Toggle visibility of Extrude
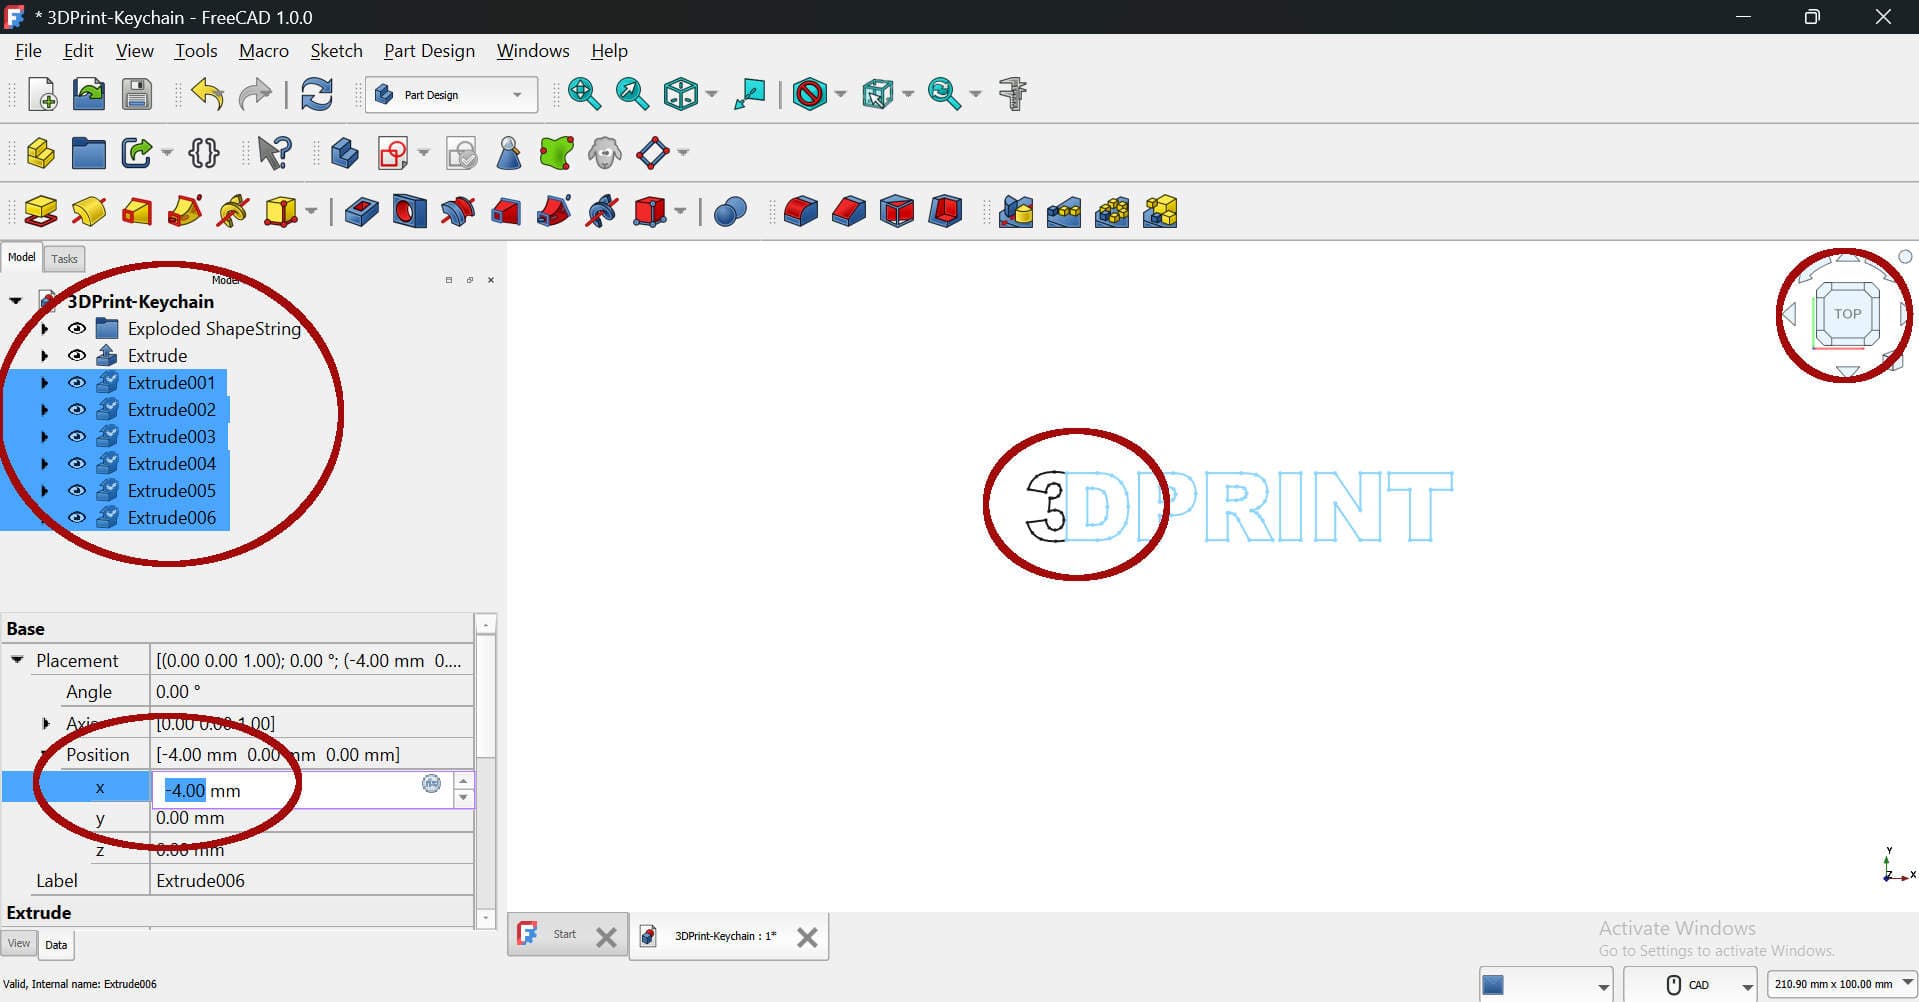1919x1002 pixels. (77, 355)
